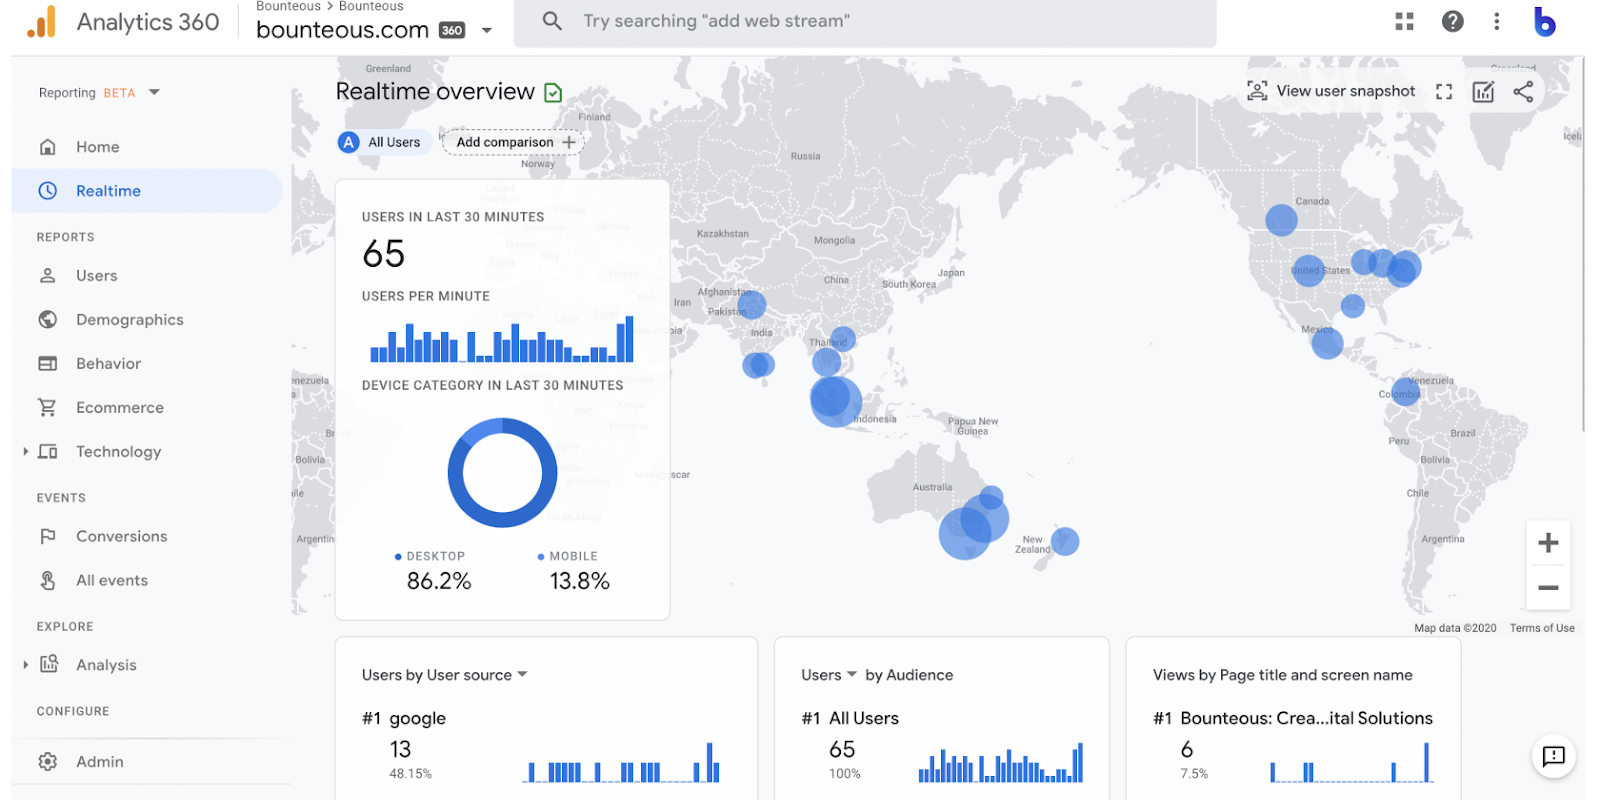Open the three-dot more options menu

pos(1497,21)
